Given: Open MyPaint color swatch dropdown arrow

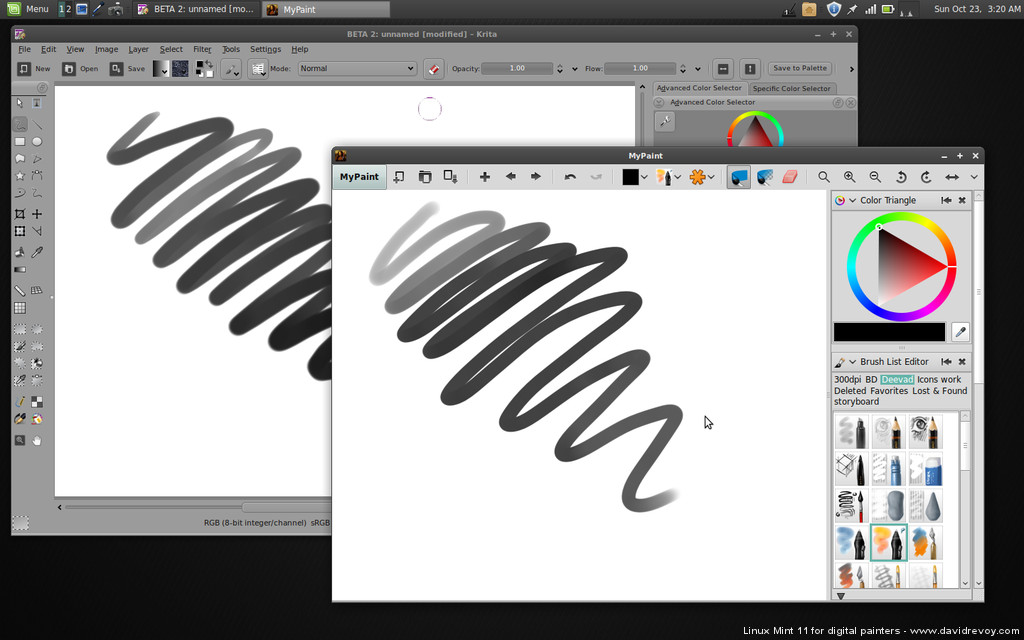Looking at the screenshot, I should (x=644, y=177).
